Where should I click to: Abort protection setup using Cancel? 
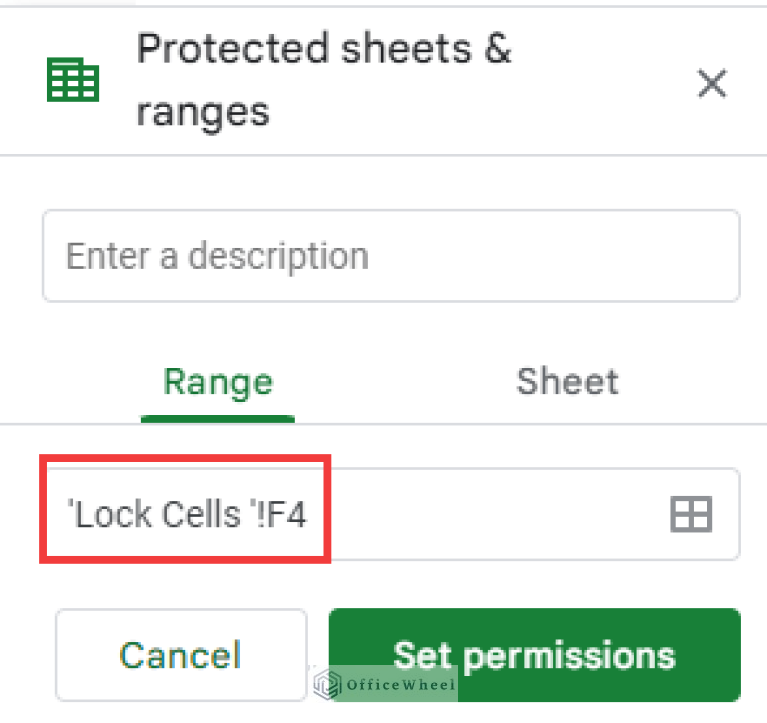[180, 655]
